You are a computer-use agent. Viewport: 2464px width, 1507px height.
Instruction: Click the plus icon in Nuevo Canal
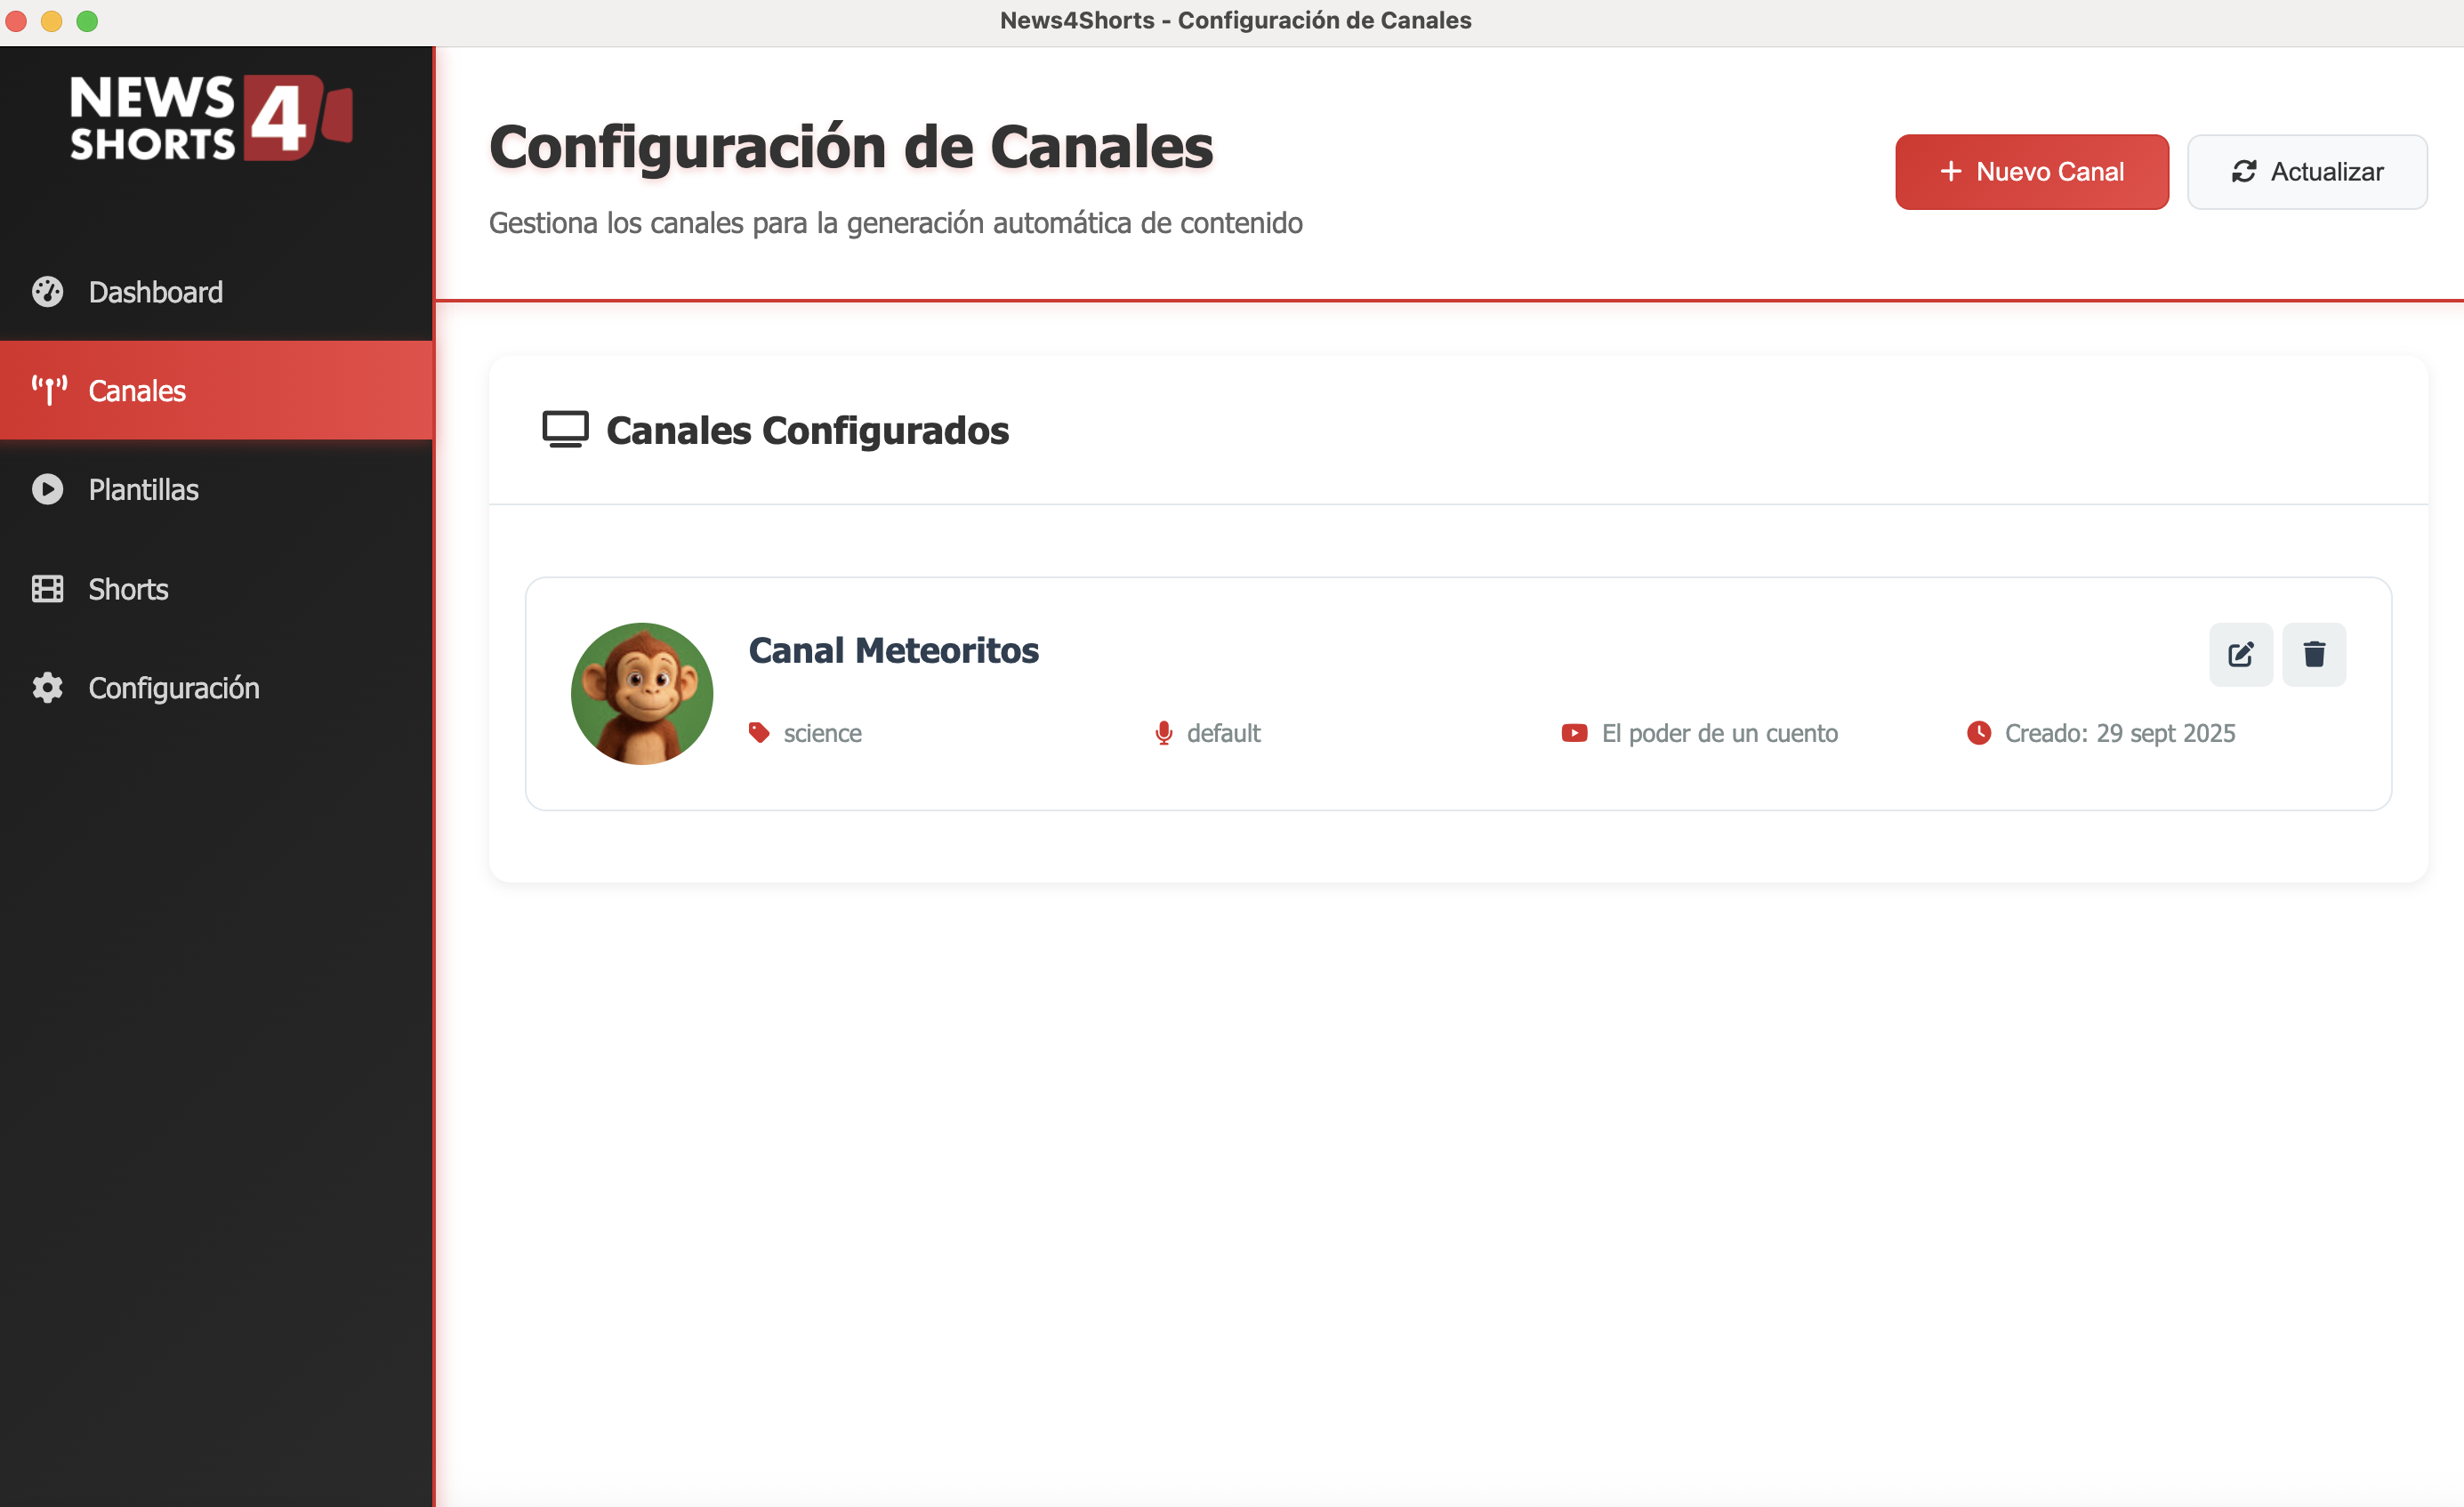pyautogui.click(x=1950, y=172)
